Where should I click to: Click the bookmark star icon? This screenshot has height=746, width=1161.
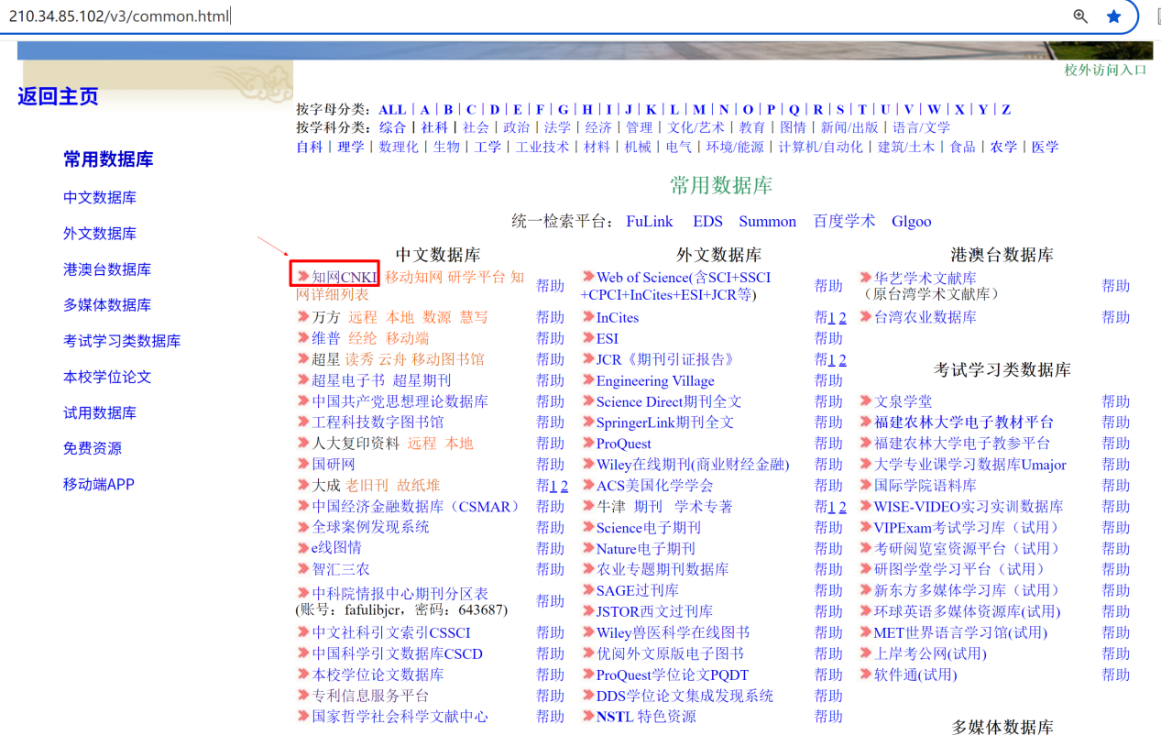1114,16
